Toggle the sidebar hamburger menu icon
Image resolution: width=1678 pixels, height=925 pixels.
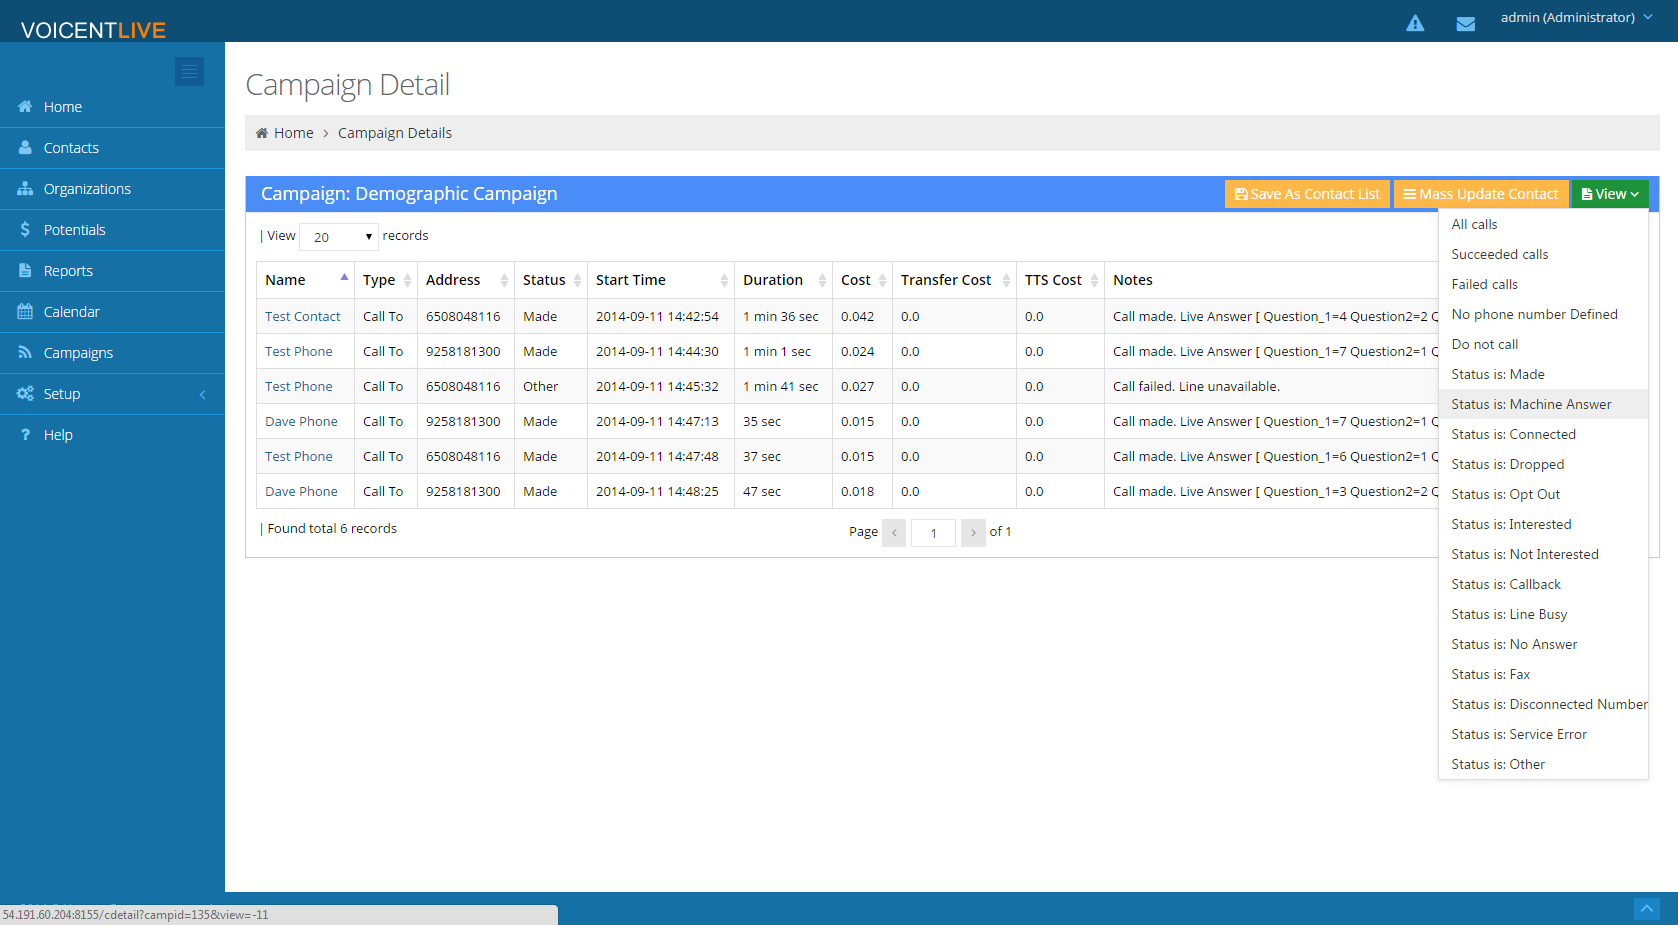point(189,71)
